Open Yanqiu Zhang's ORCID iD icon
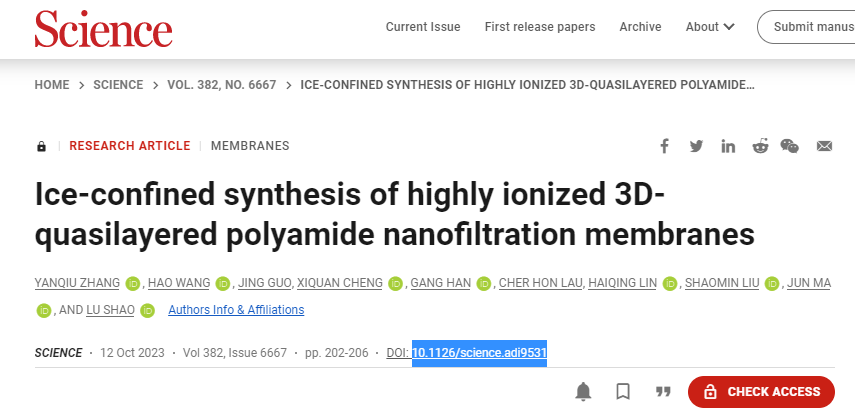Viewport: 855px width, 415px height. click(x=133, y=284)
